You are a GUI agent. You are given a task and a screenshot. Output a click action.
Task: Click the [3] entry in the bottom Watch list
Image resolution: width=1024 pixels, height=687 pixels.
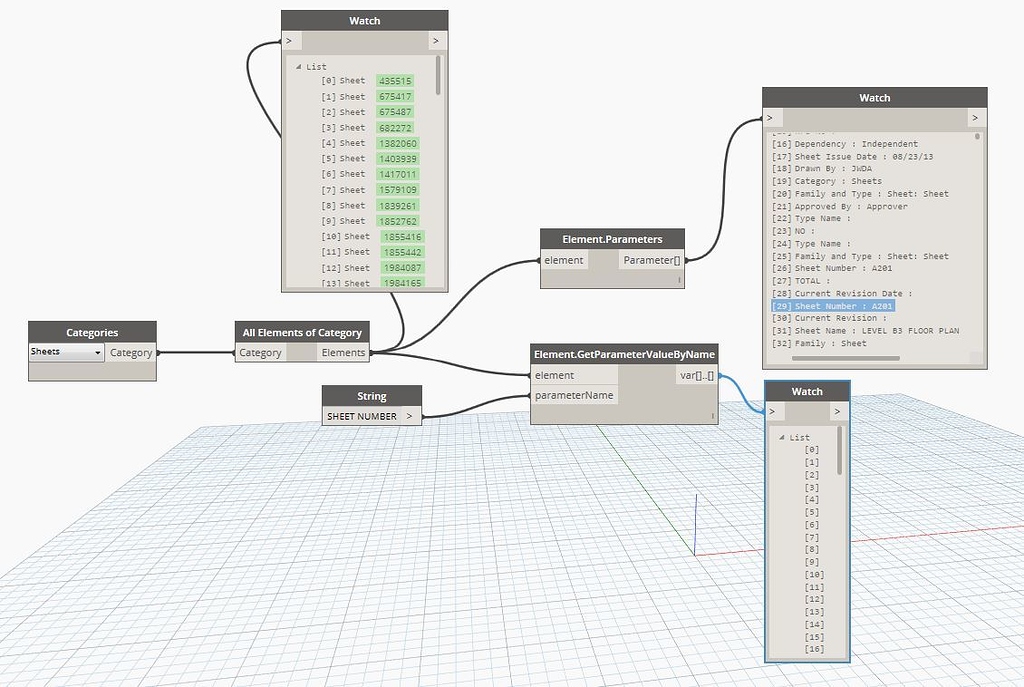812,488
